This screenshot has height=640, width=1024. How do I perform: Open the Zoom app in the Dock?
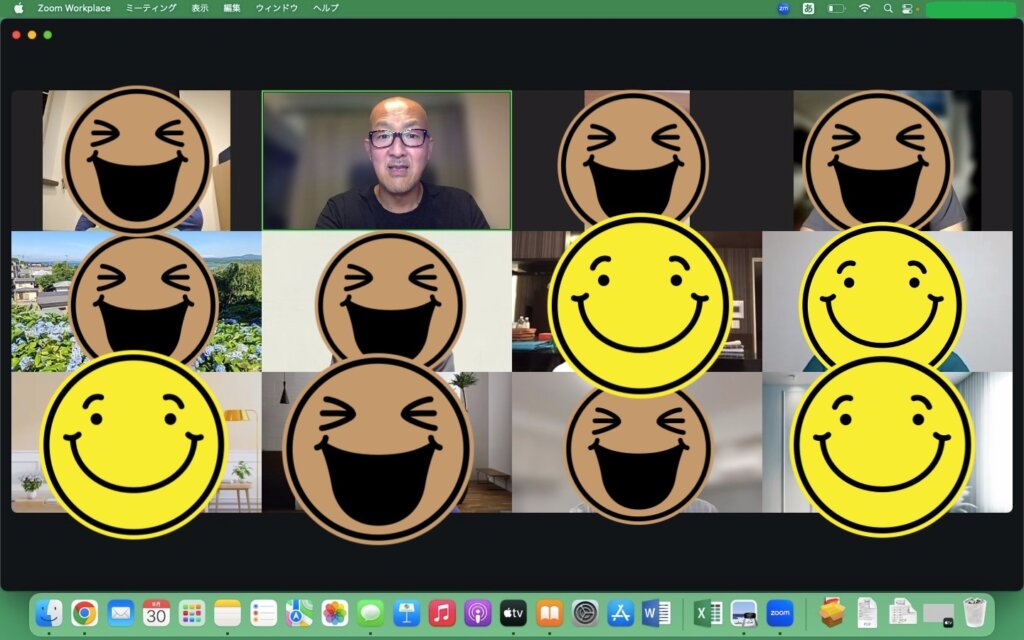(780, 612)
